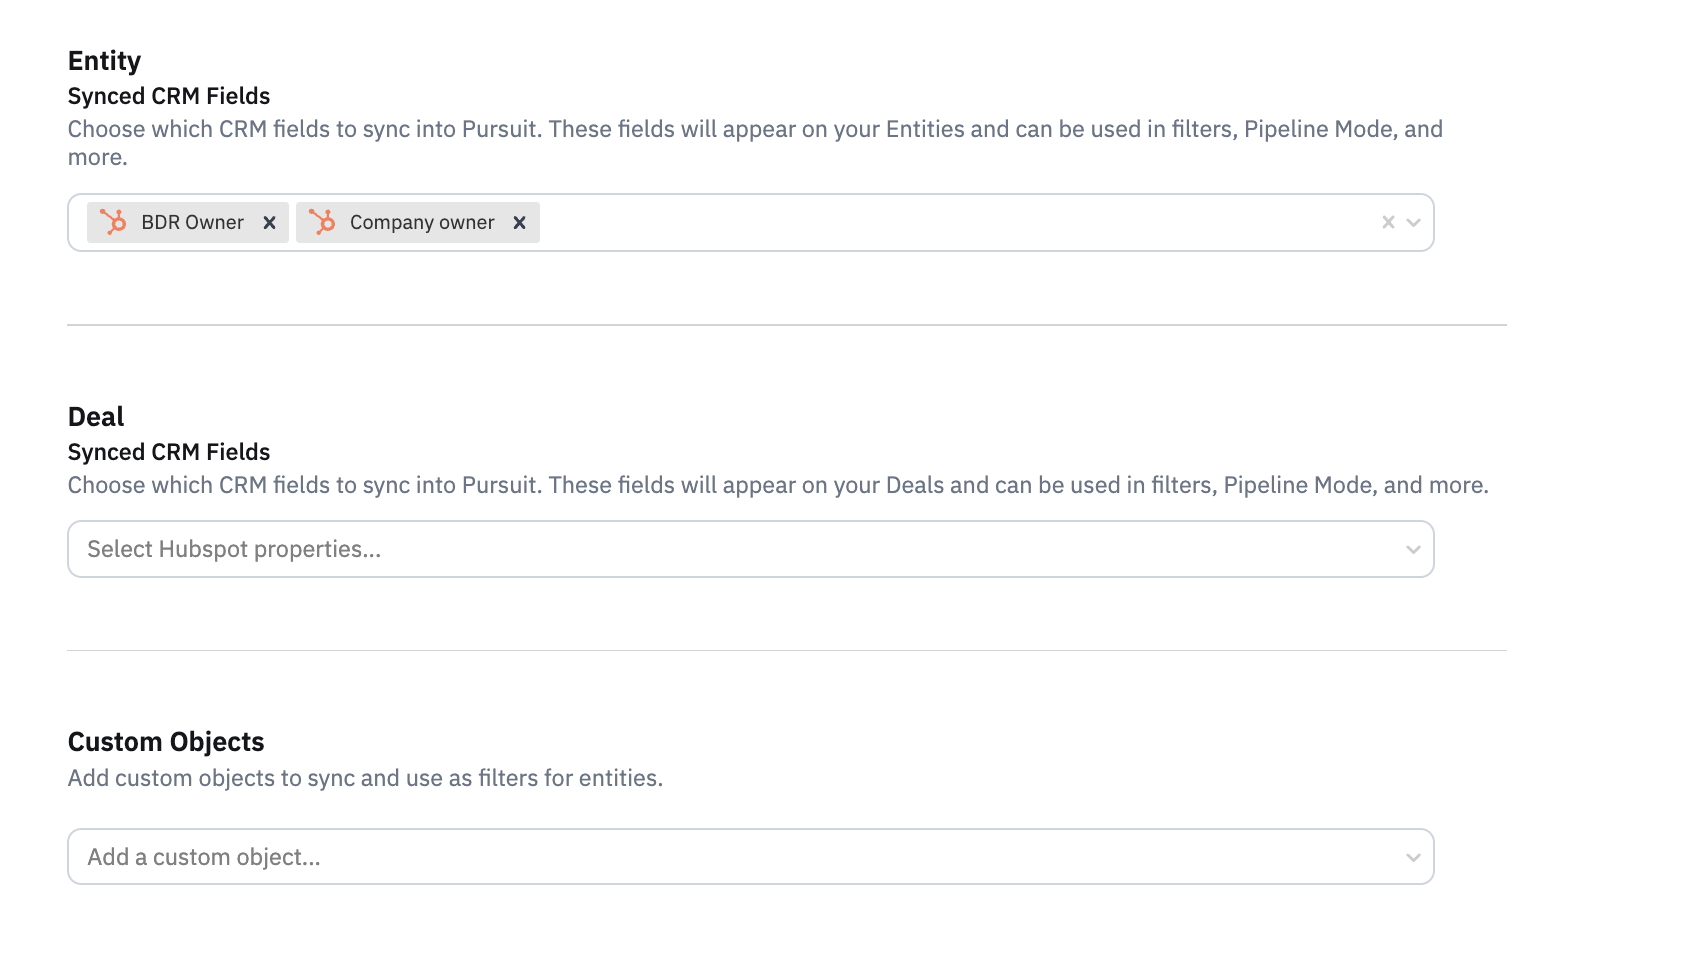1684x956 pixels.
Task: Select the Company owner tag label
Action: 422,222
